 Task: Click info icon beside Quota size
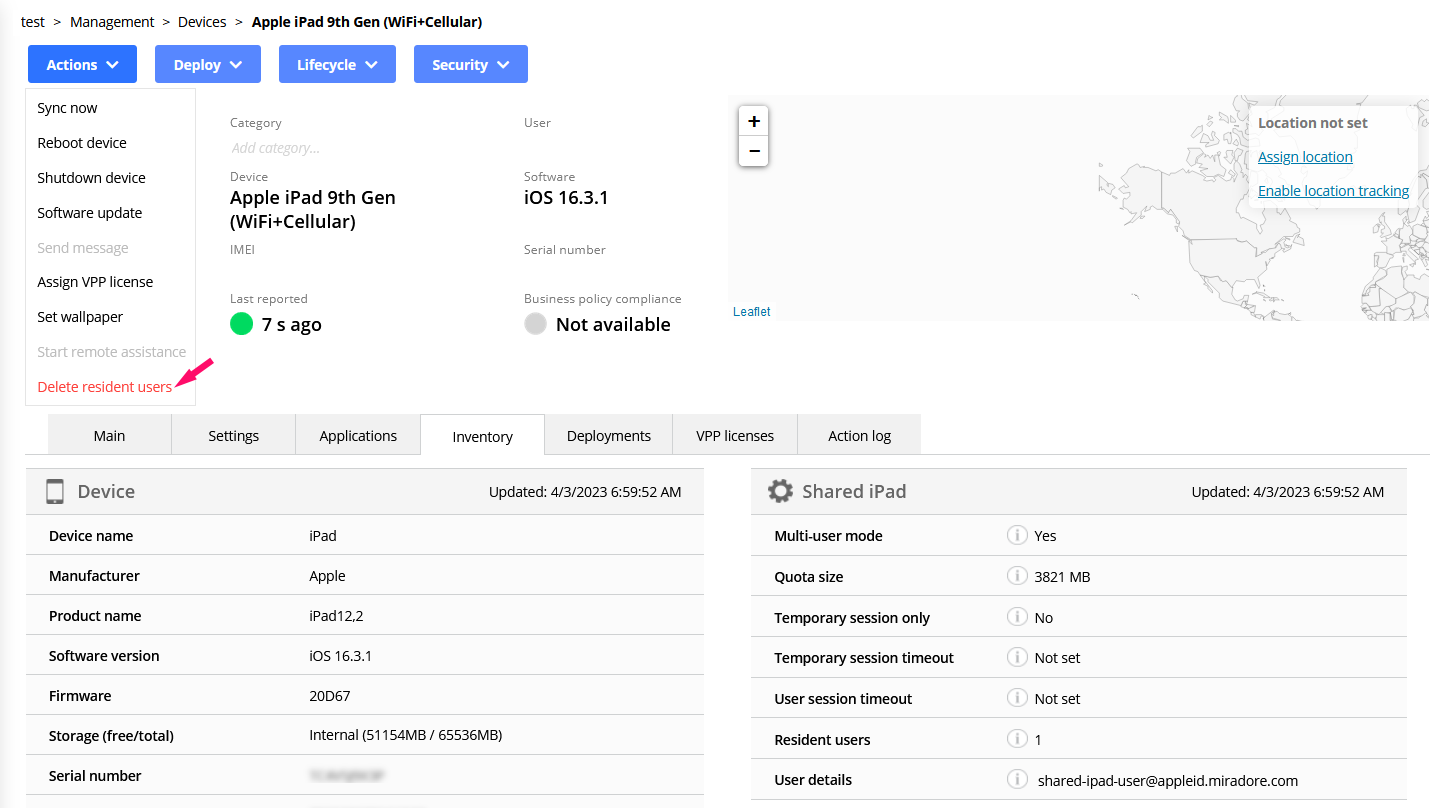pos(1017,576)
